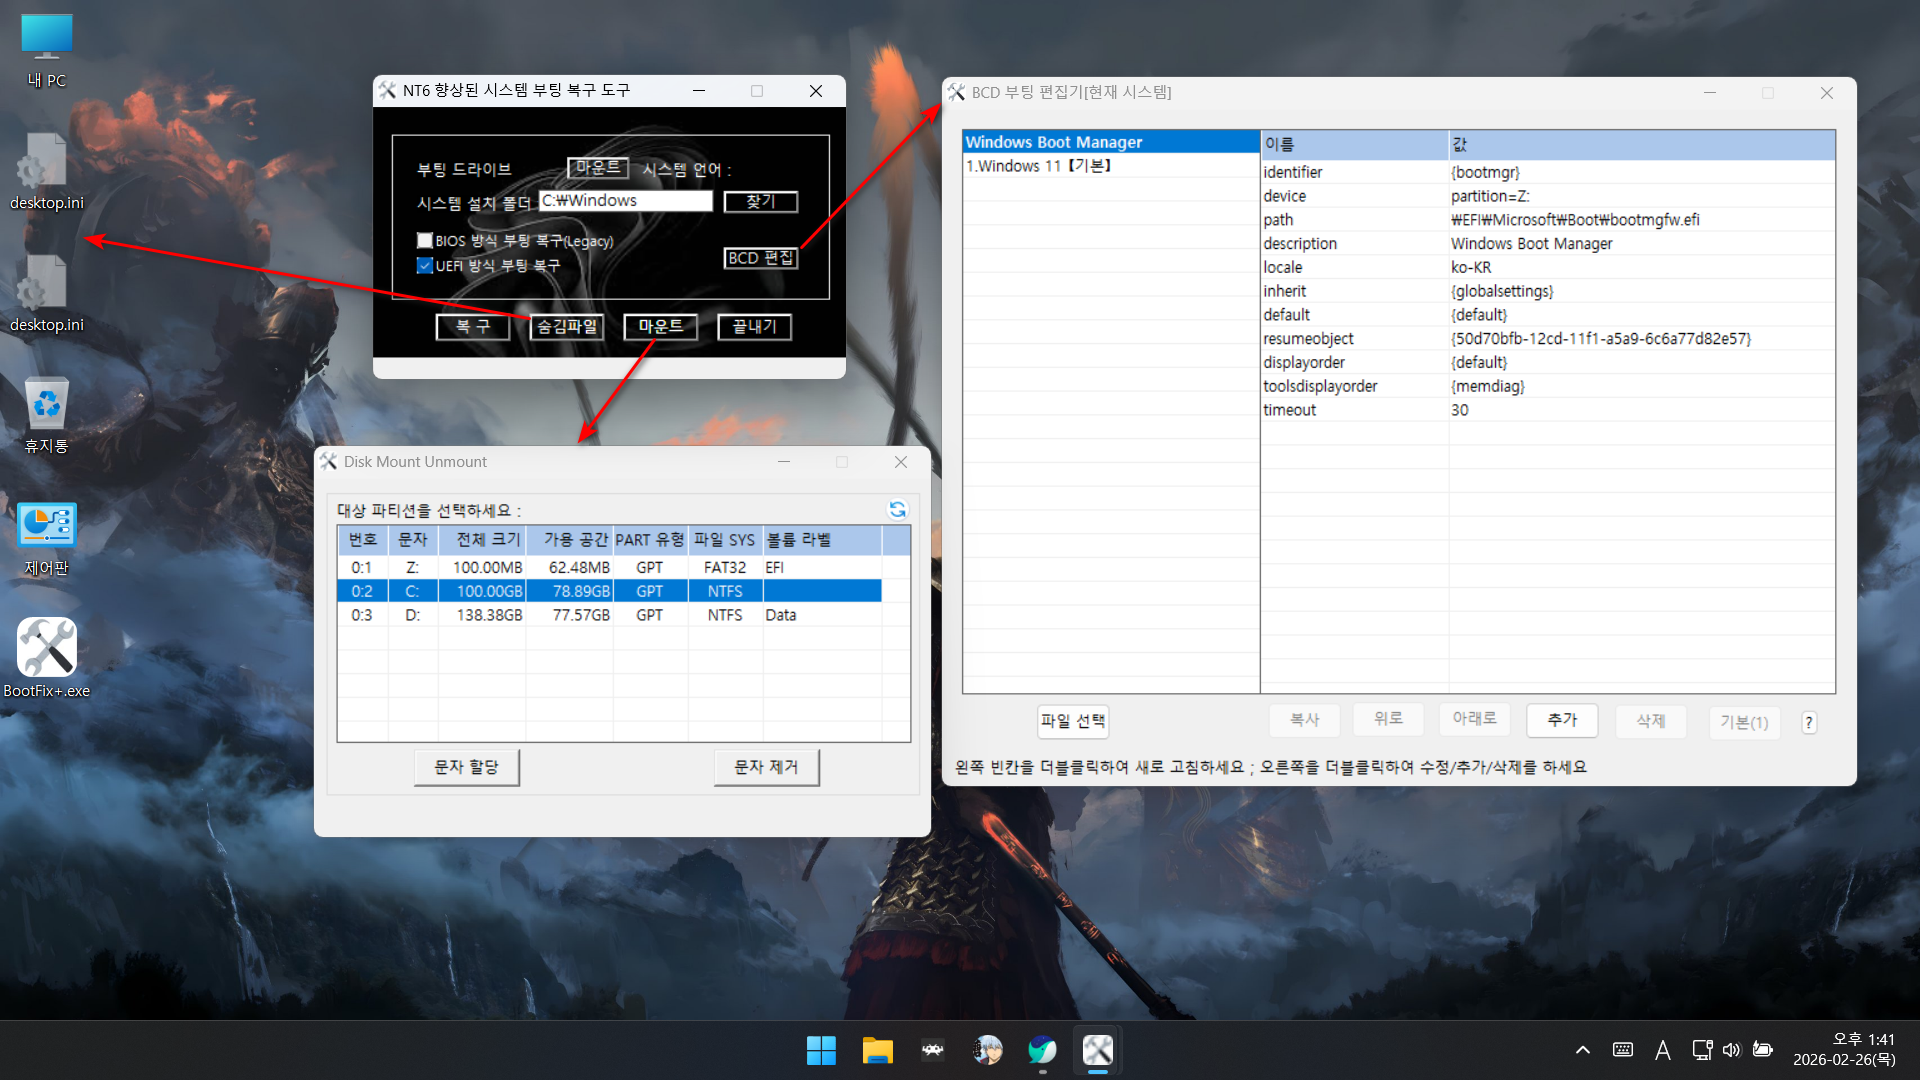Image resolution: width=1920 pixels, height=1080 pixels.
Task: Click the 추가 button in BCD editor
Action: pos(1561,720)
